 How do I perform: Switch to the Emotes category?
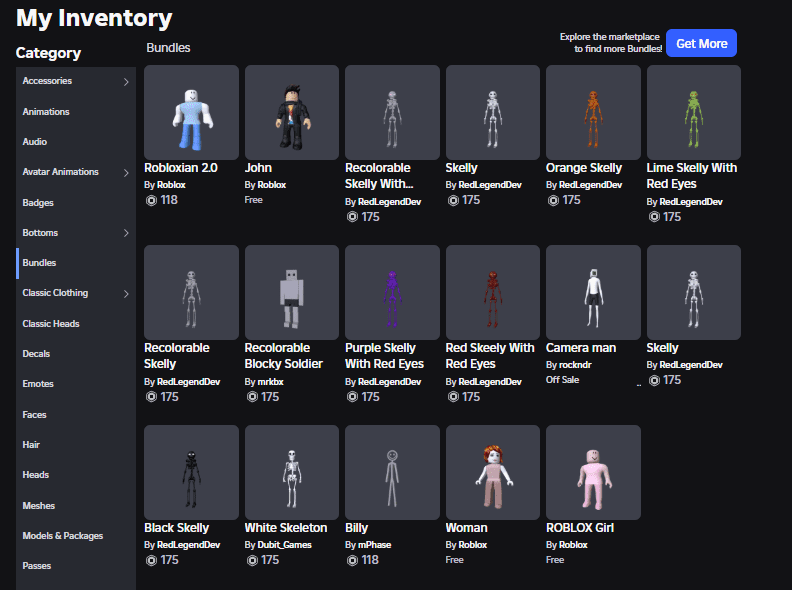coord(38,384)
